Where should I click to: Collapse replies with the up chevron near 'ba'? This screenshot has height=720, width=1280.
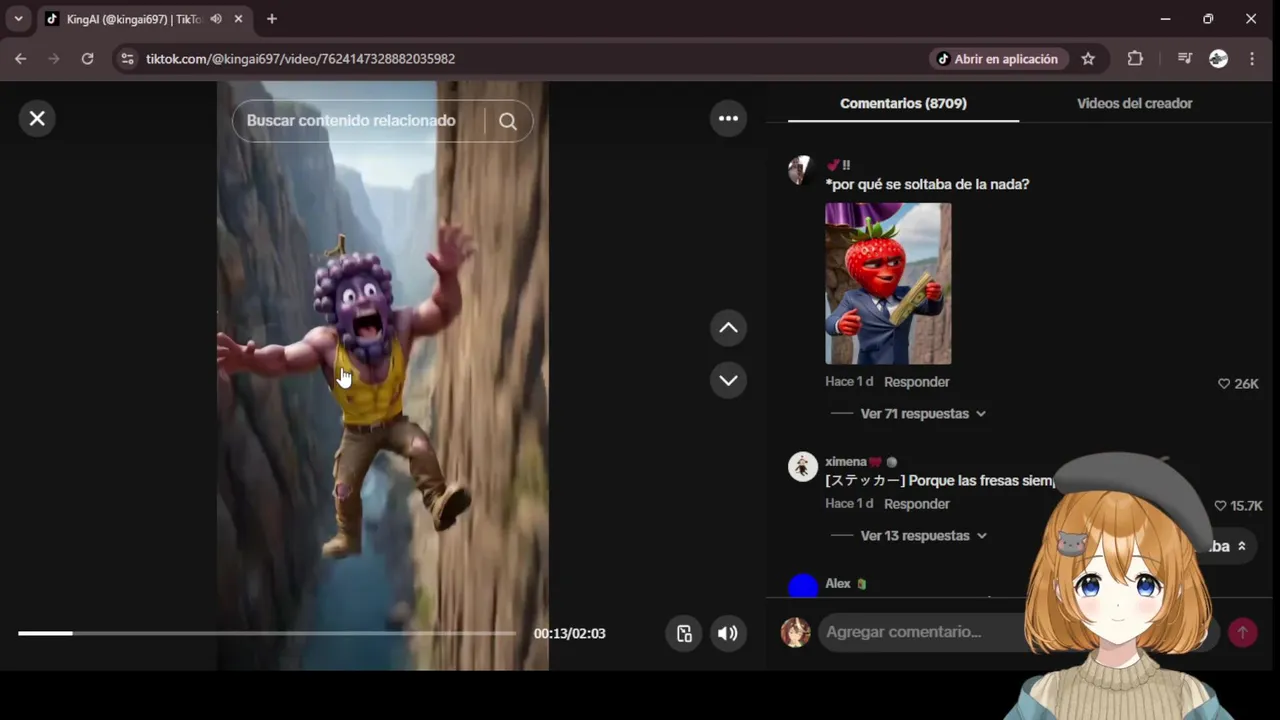click(x=1242, y=547)
